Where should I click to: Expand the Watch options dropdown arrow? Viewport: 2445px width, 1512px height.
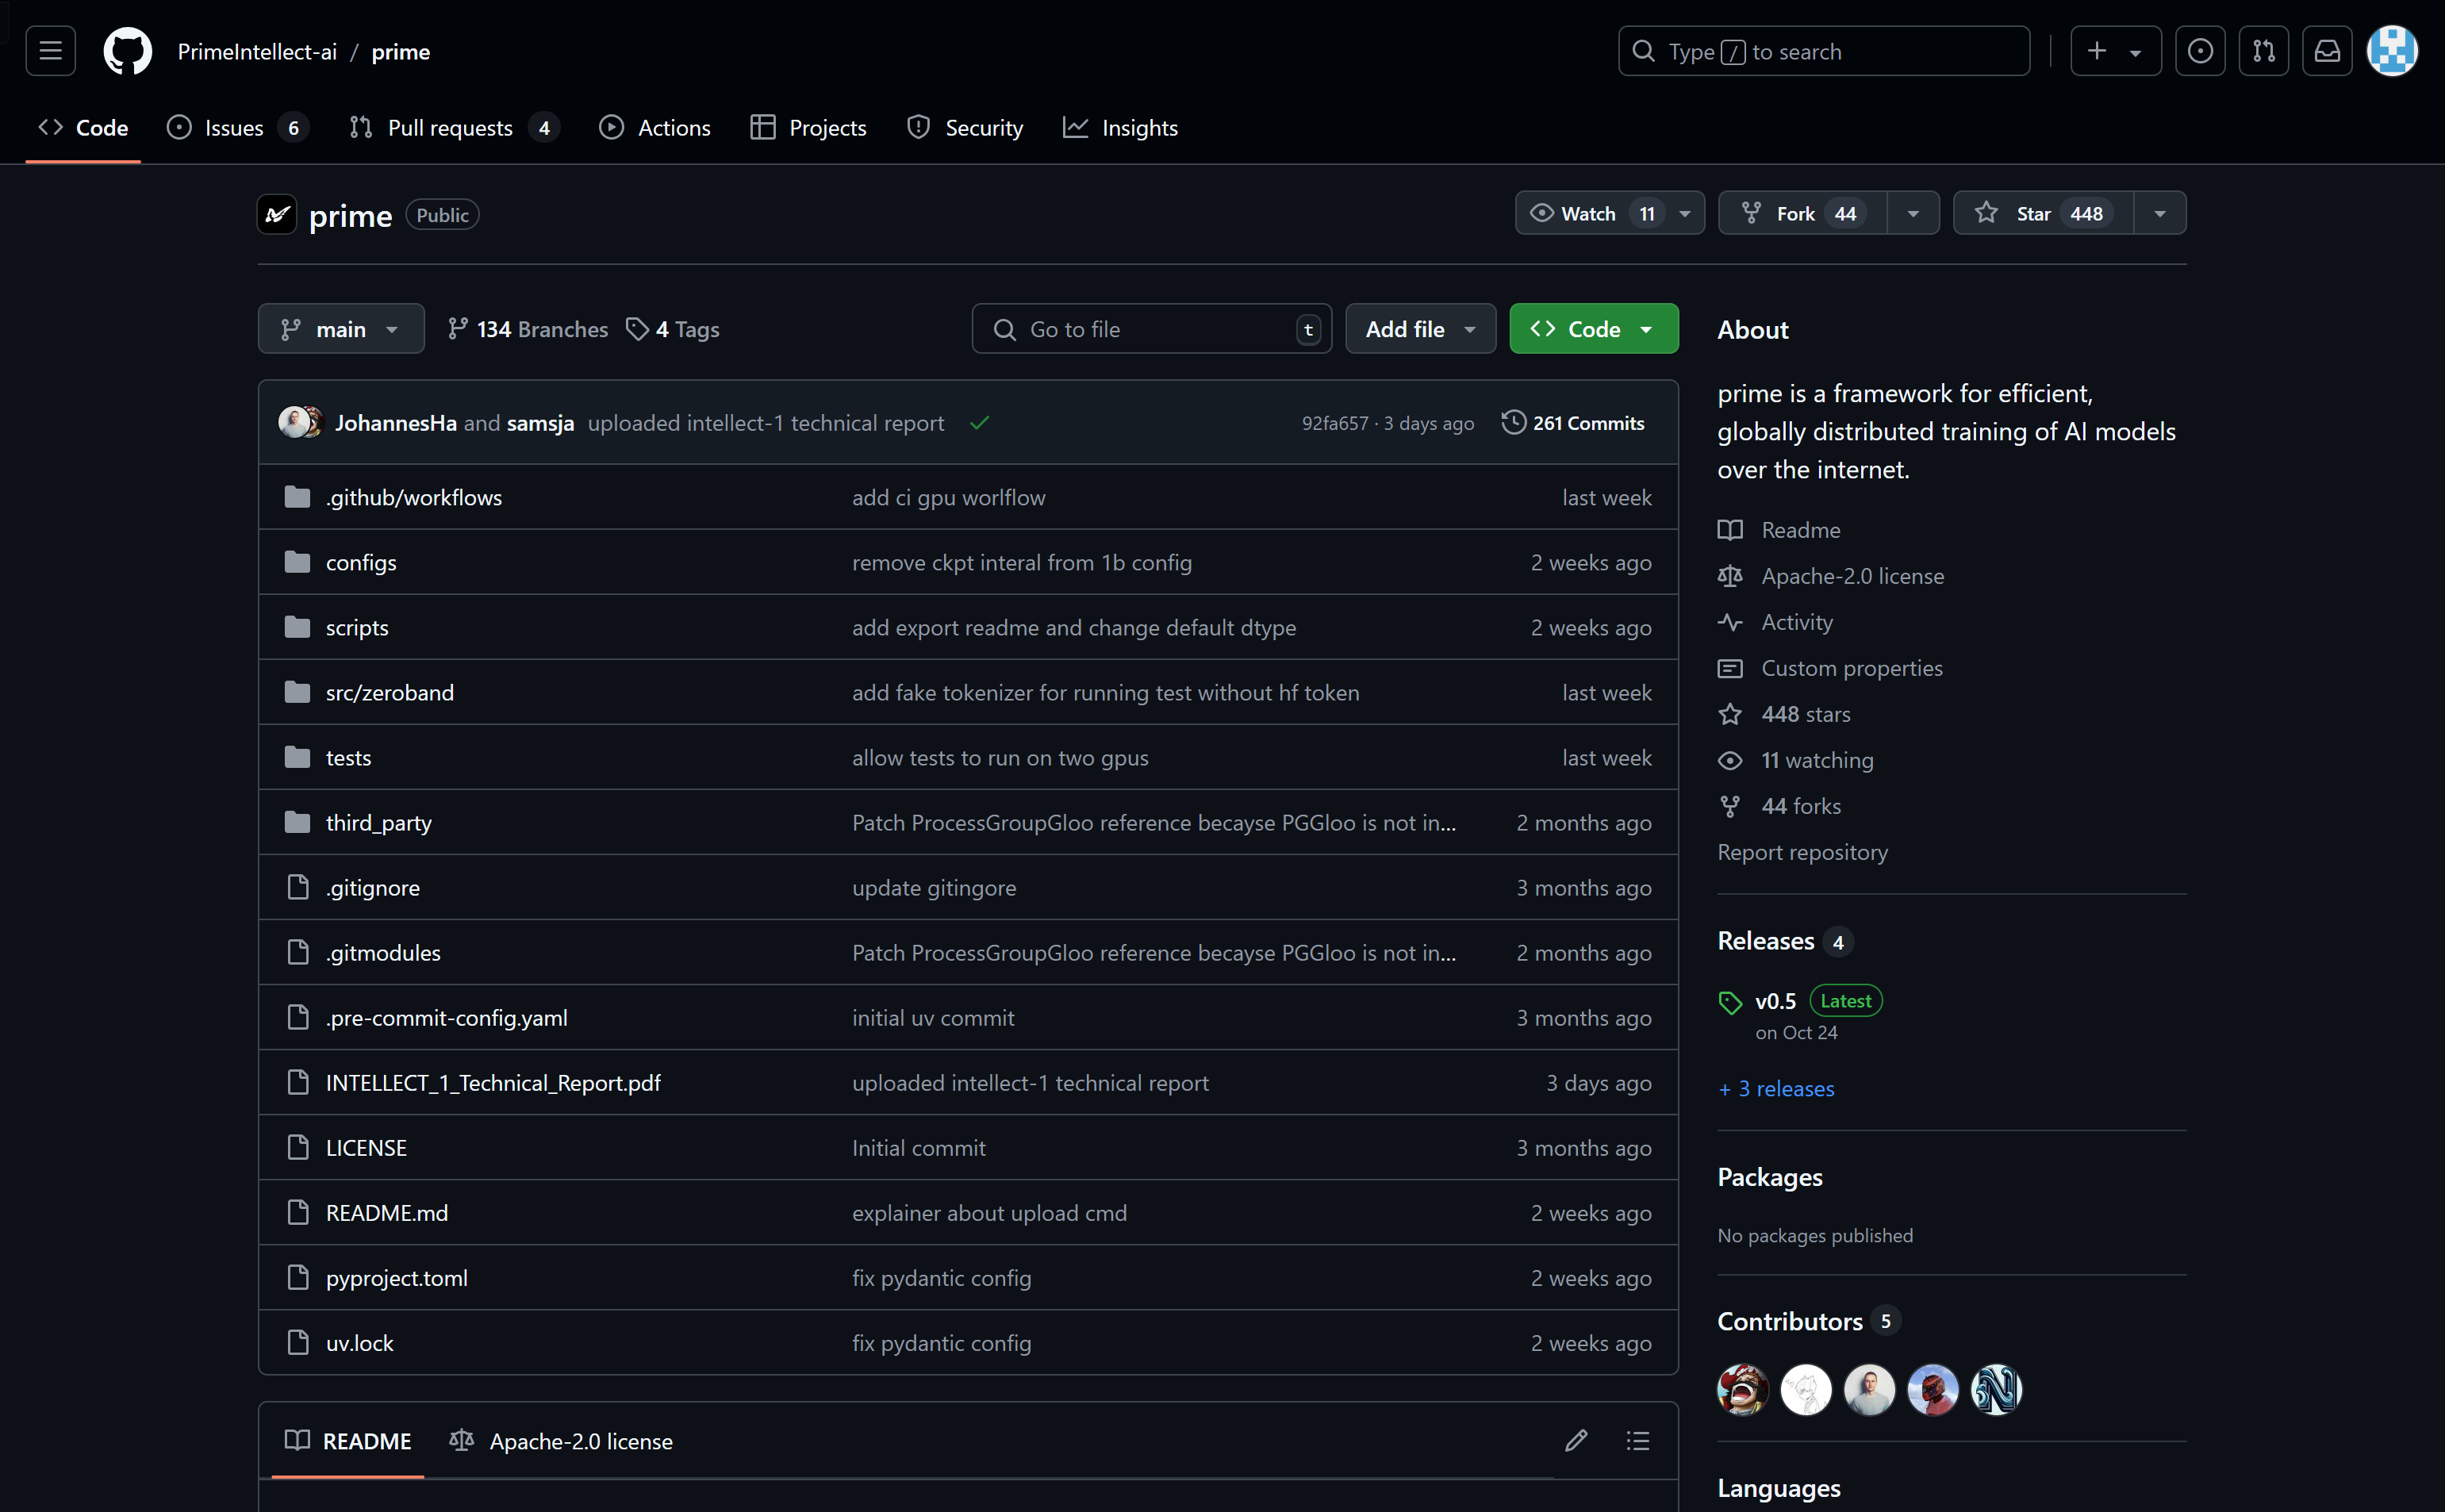[1685, 213]
